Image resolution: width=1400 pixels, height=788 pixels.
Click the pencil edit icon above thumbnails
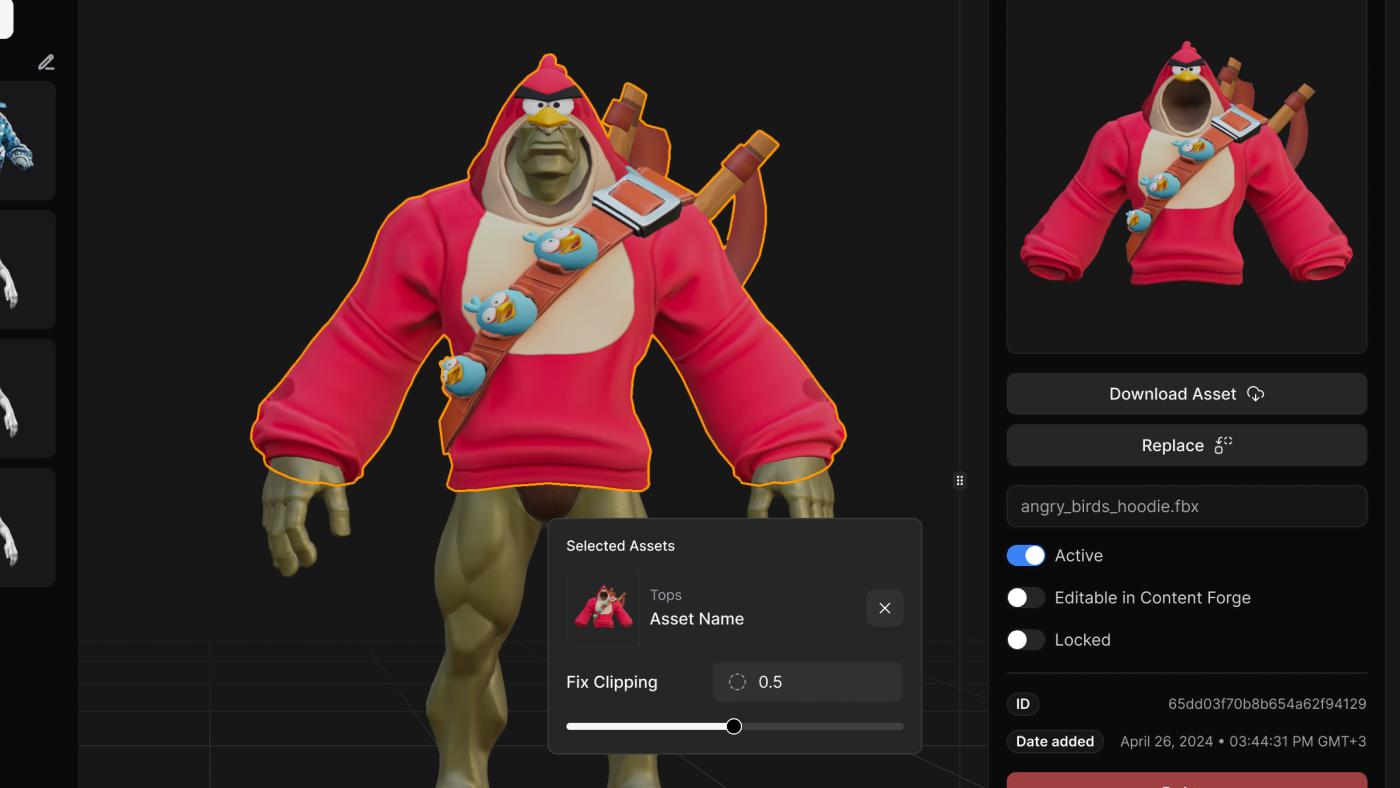[46, 62]
